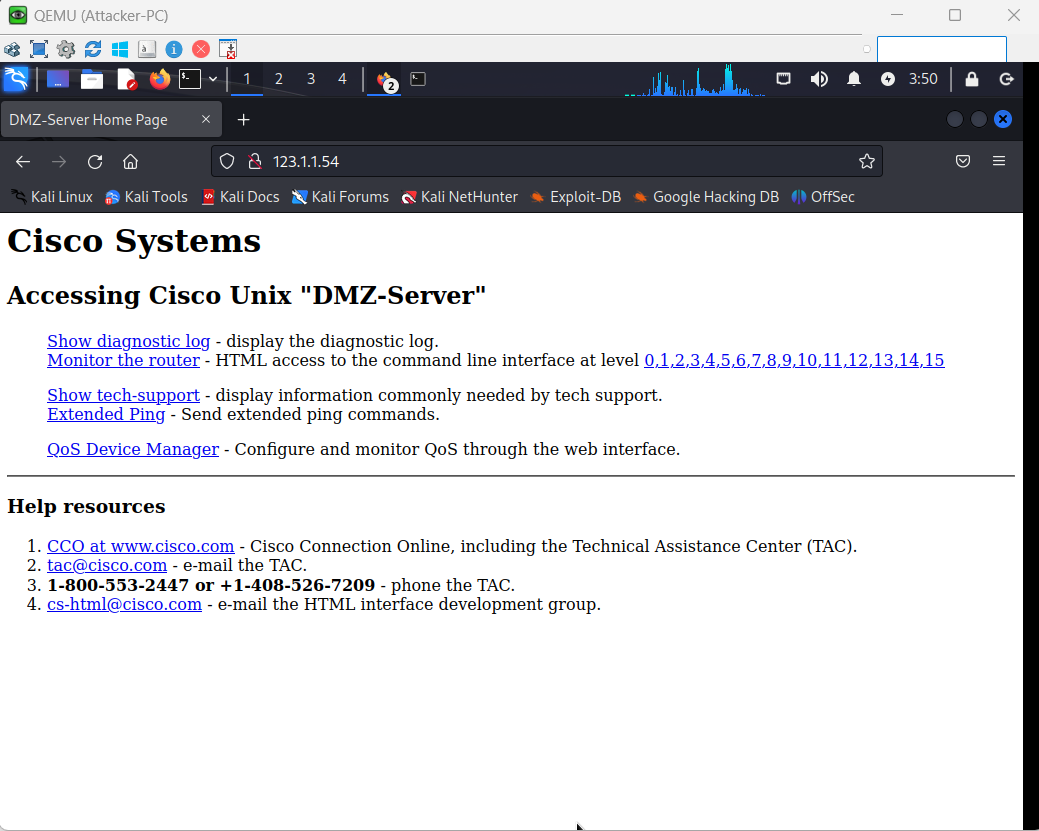Image resolution: width=1039 pixels, height=831 pixels.
Task: Launch the Firefox browser from the taskbar
Action: 159,79
